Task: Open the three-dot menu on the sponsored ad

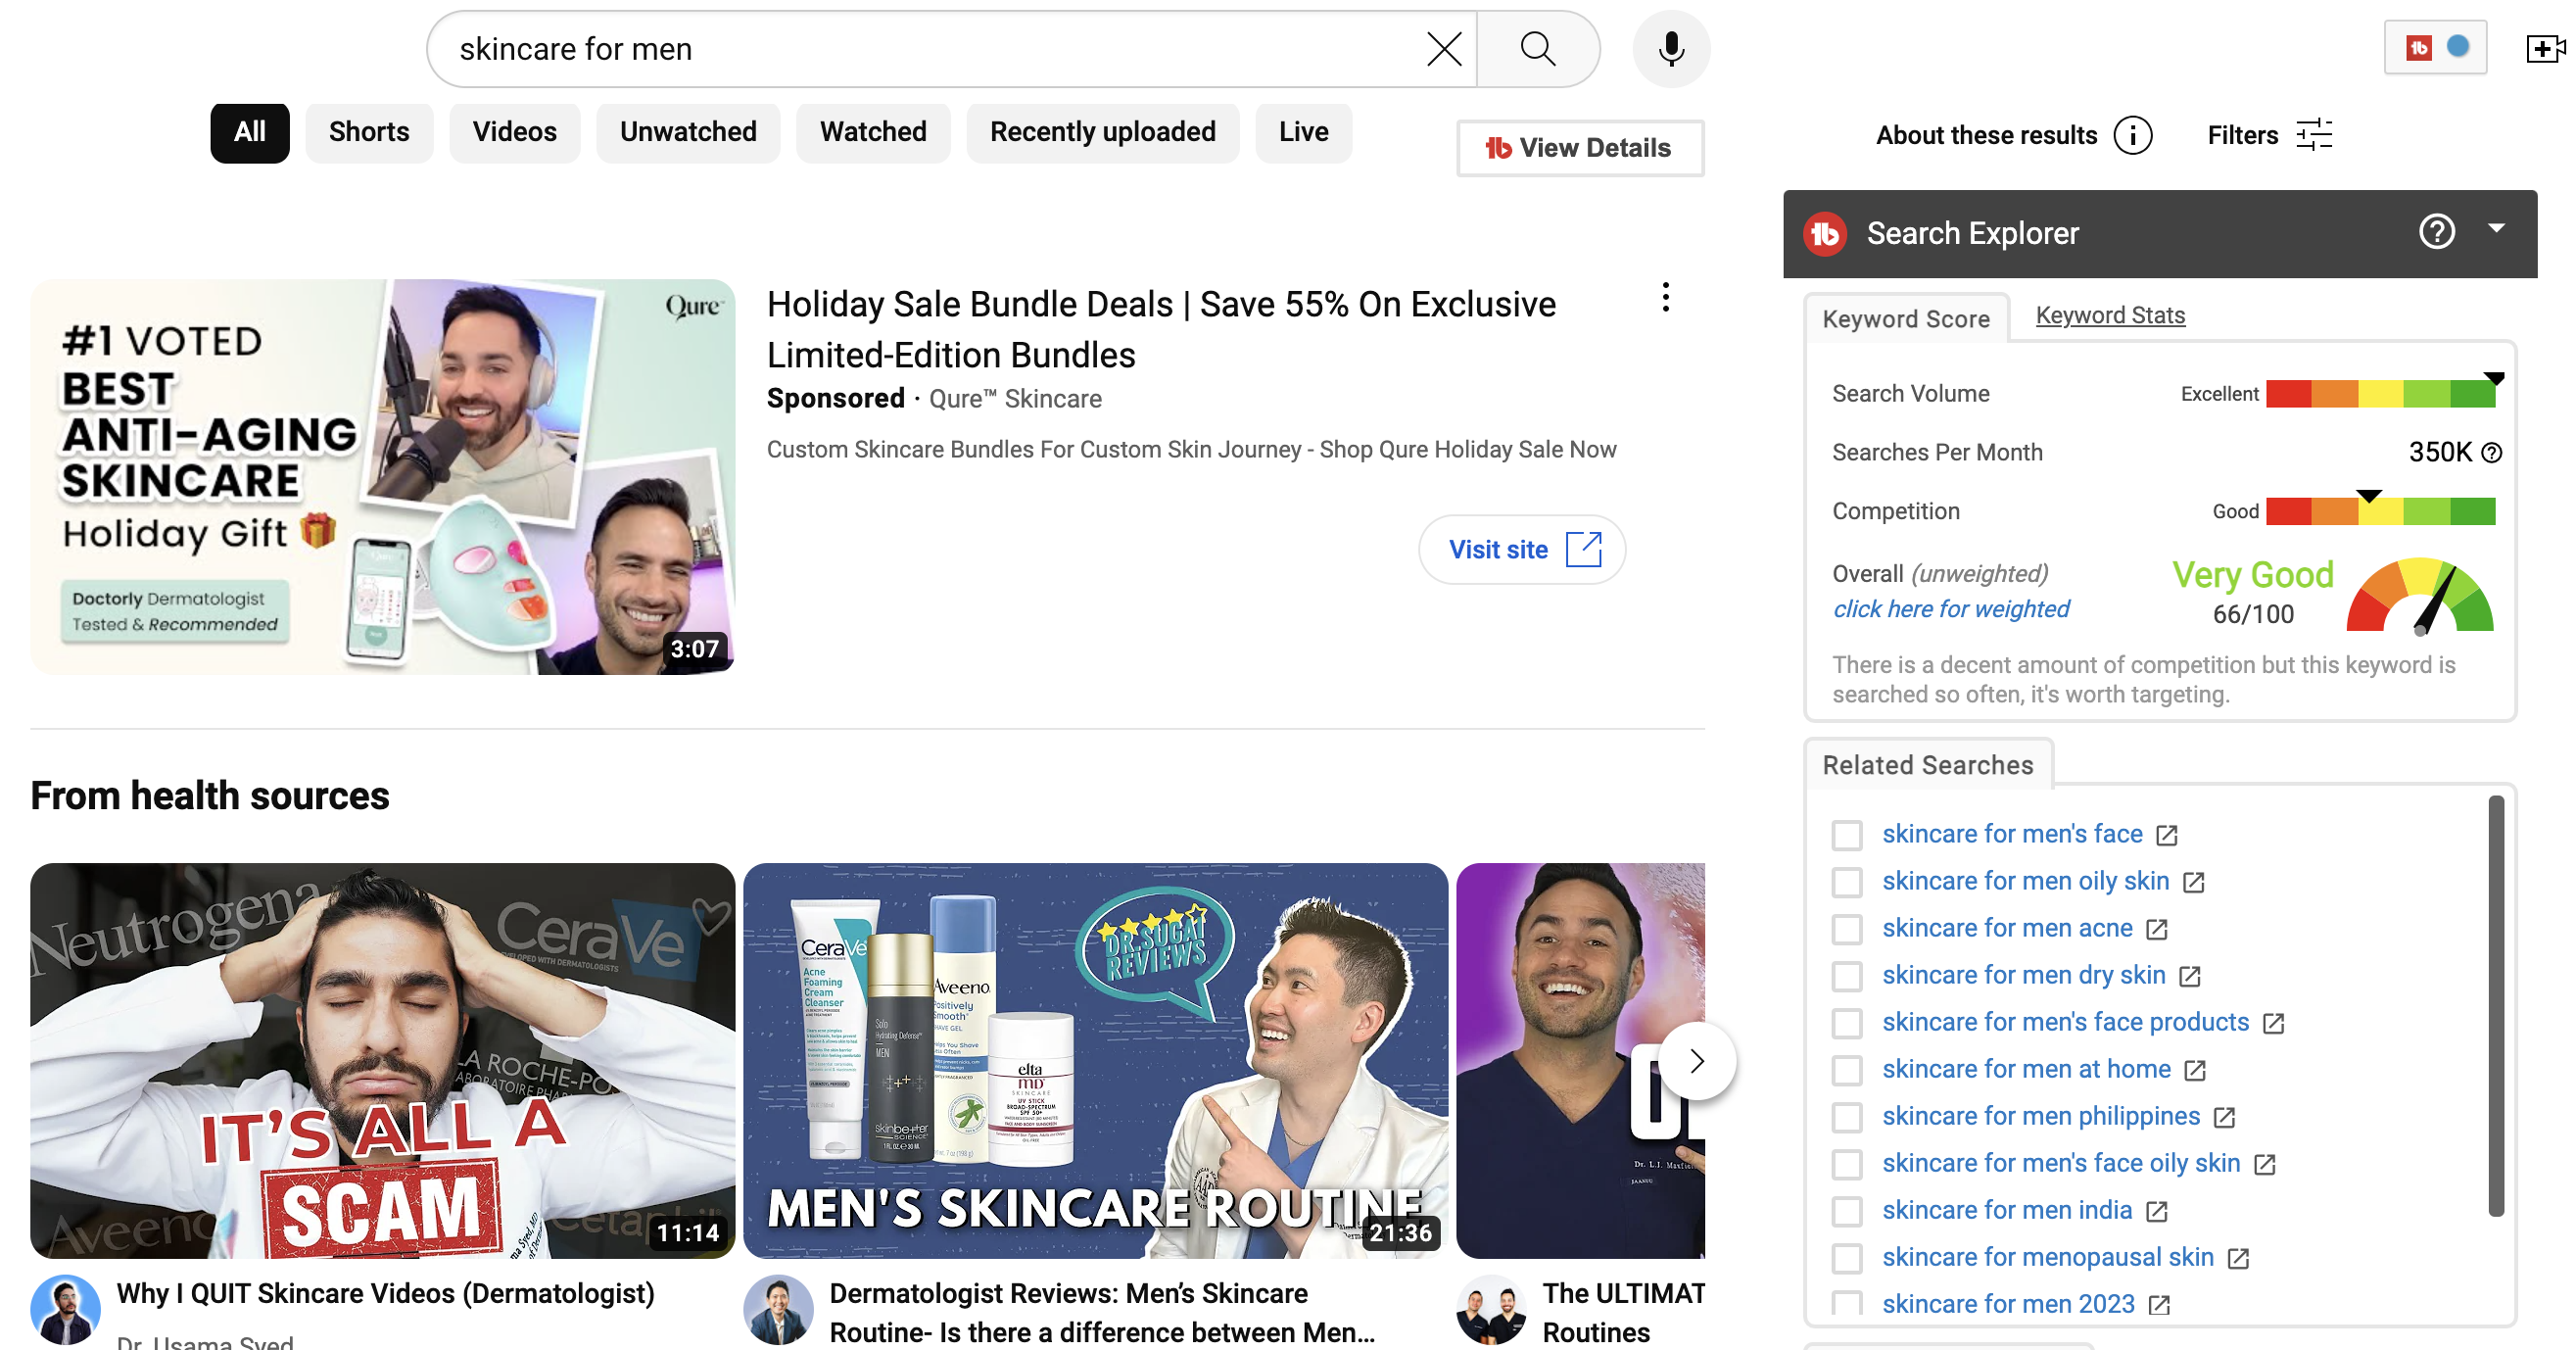Action: coord(1665,297)
